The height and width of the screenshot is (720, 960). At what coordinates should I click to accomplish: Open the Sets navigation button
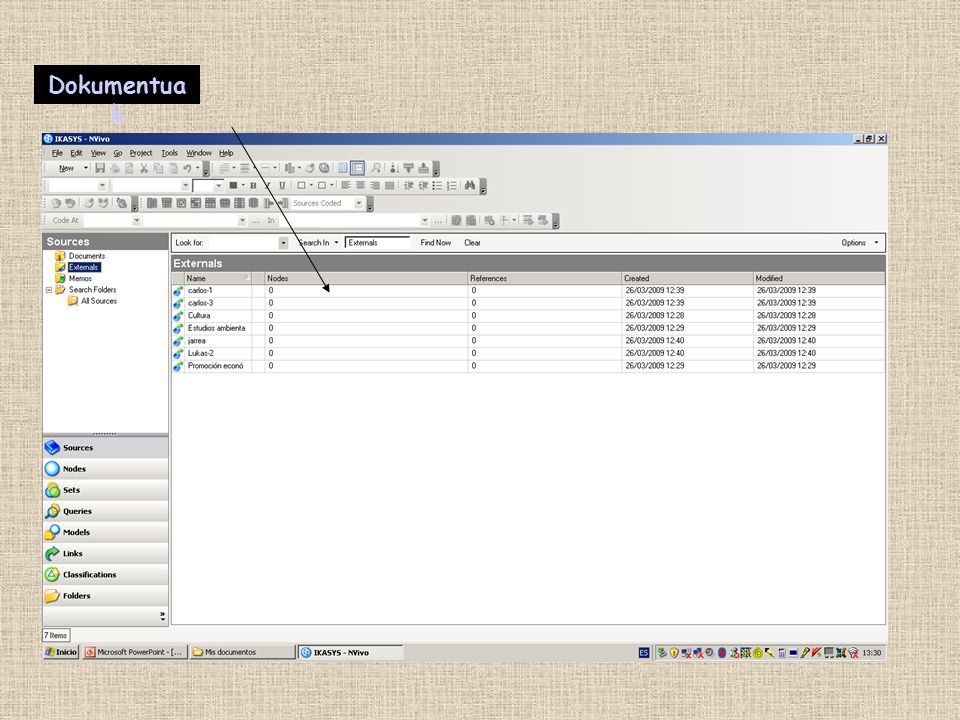[105, 490]
